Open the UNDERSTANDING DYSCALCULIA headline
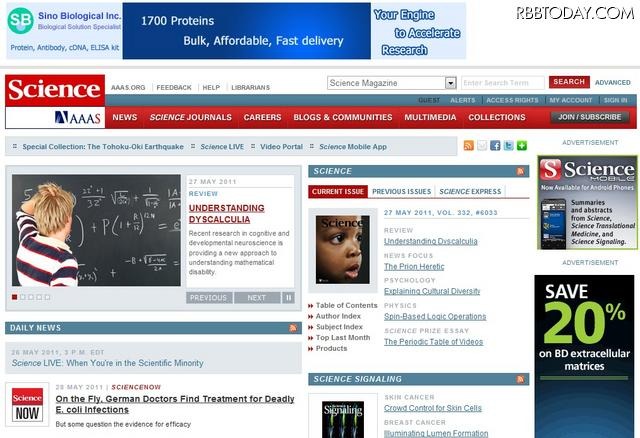Screen dimensions: 640x438 coord(227,213)
